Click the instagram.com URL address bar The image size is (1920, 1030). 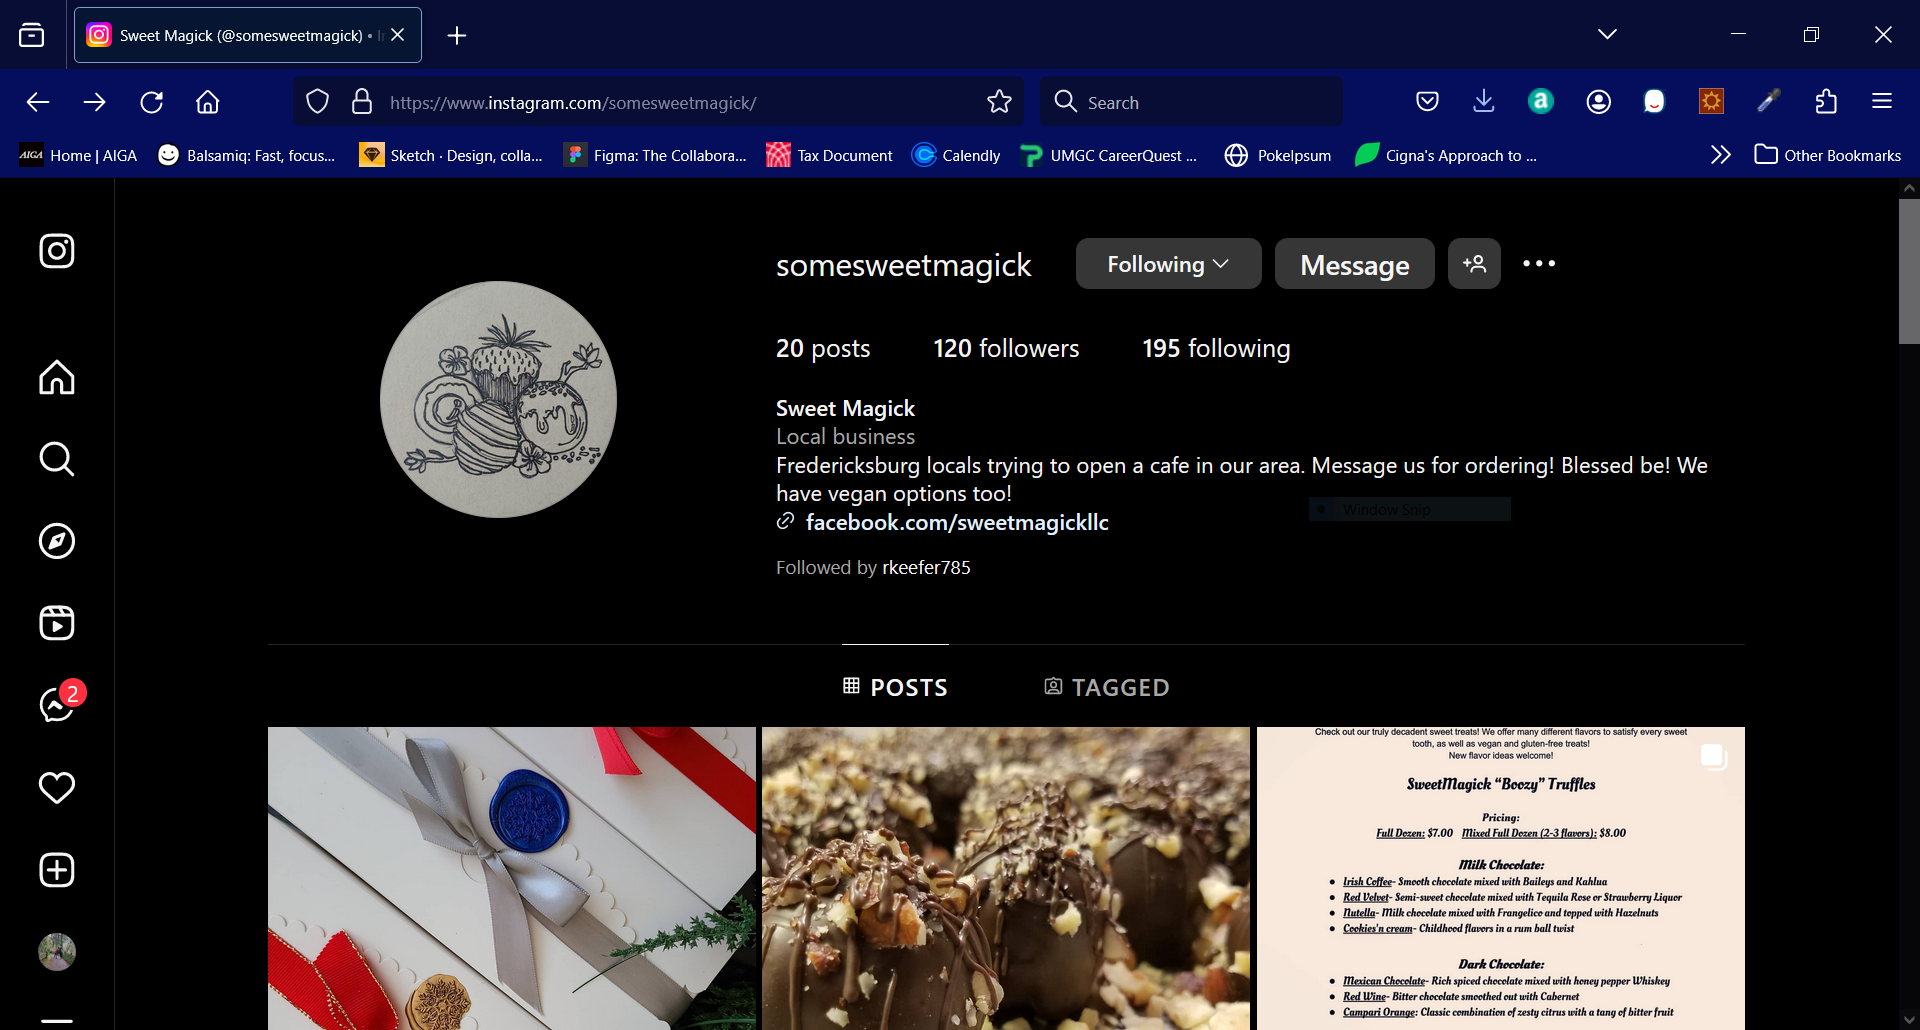(660, 102)
